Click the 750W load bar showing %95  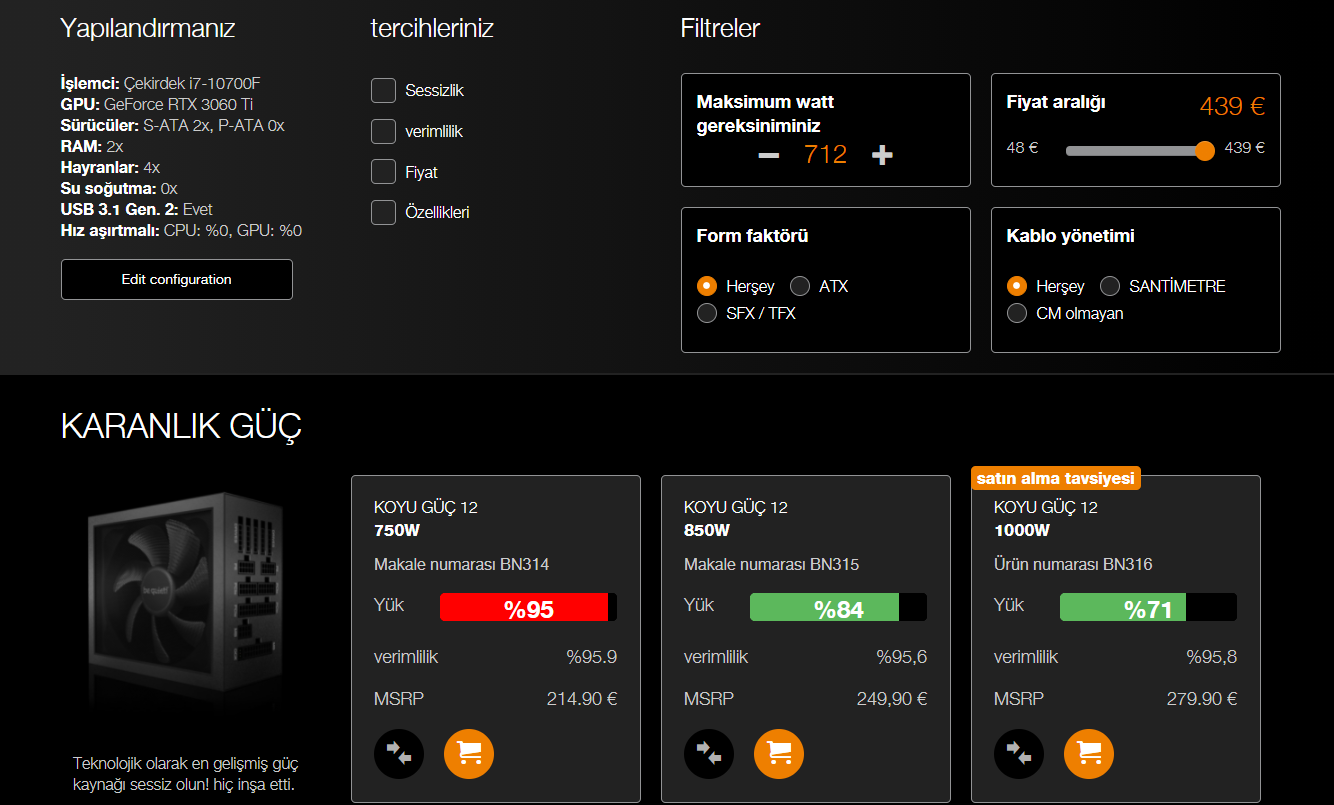528,607
